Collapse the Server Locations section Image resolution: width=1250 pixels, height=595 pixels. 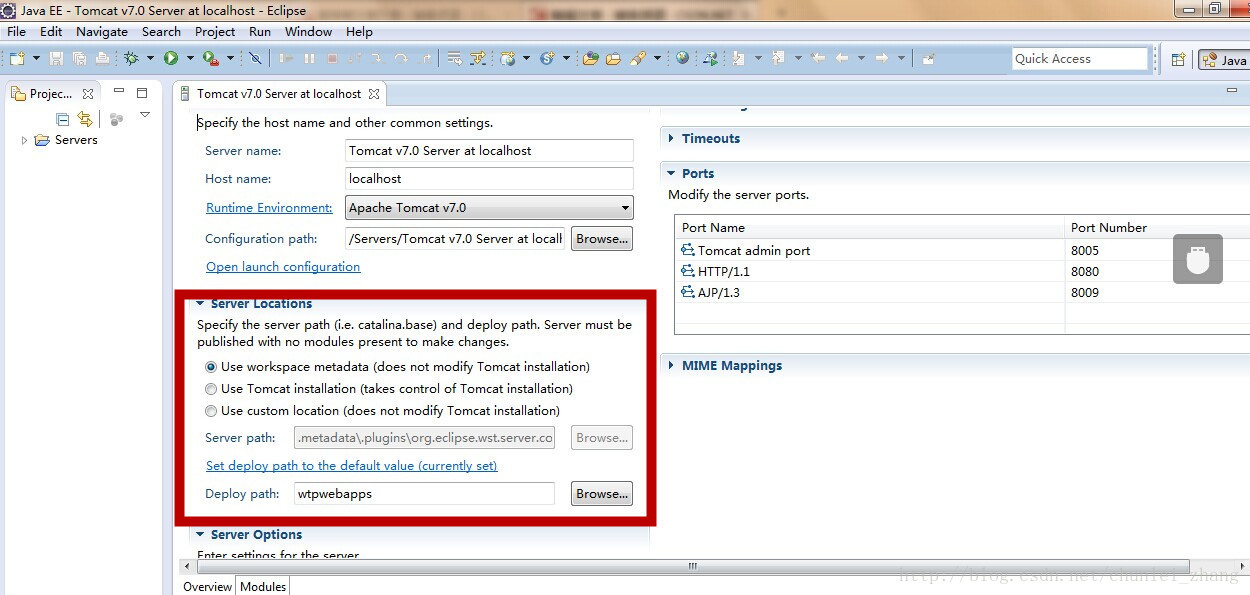pos(200,304)
